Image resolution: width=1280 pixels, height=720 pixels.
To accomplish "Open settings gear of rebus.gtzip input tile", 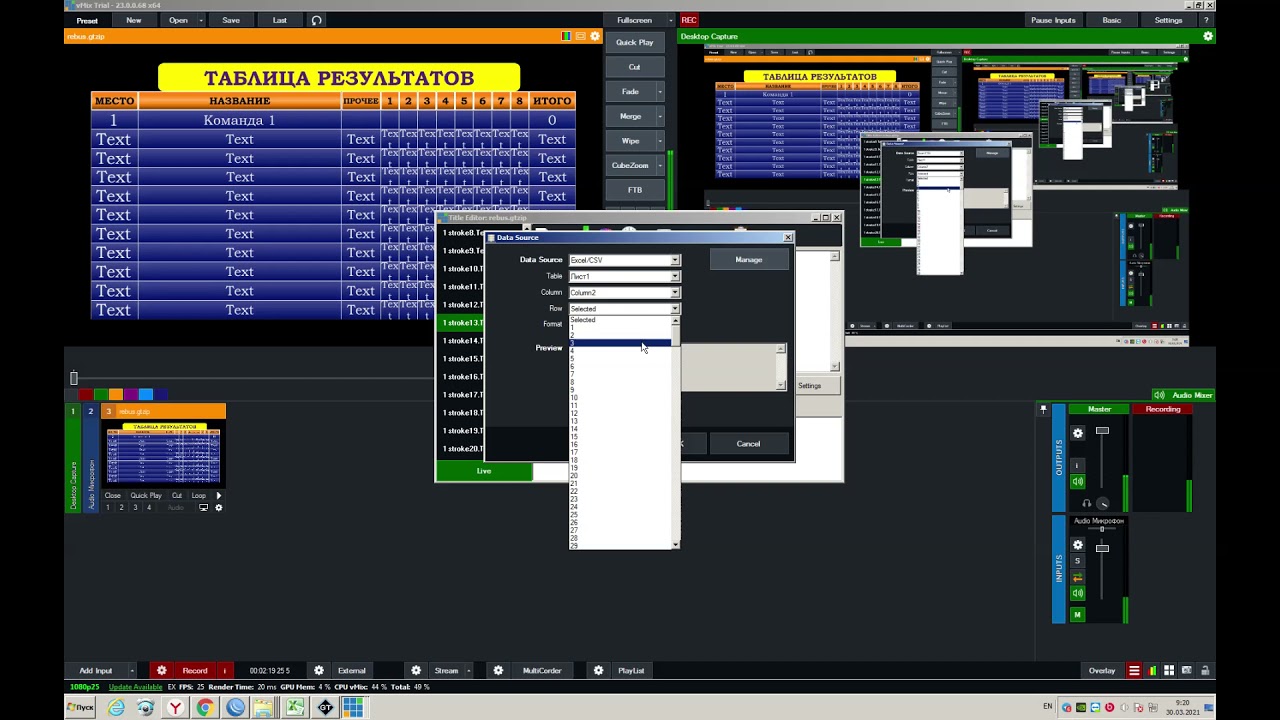I will pos(218,508).
